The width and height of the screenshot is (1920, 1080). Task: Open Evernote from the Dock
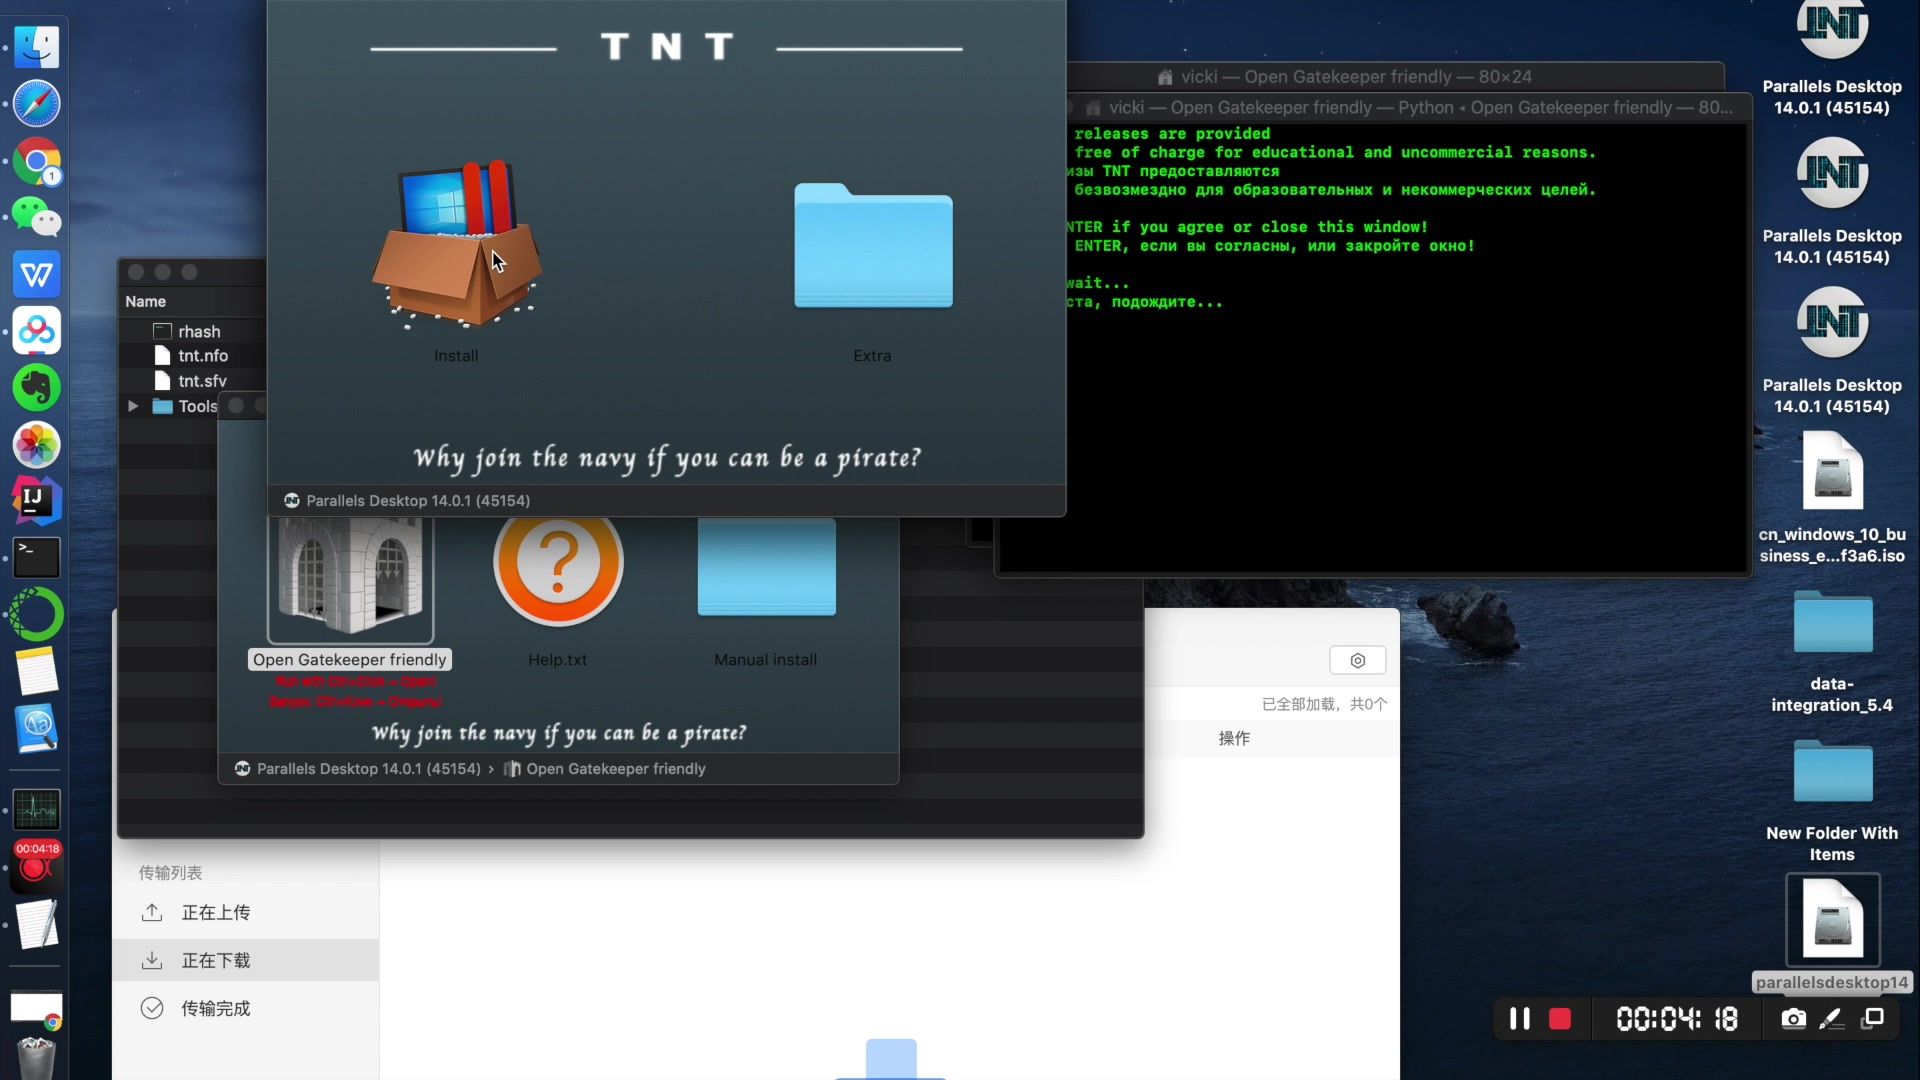[37, 388]
